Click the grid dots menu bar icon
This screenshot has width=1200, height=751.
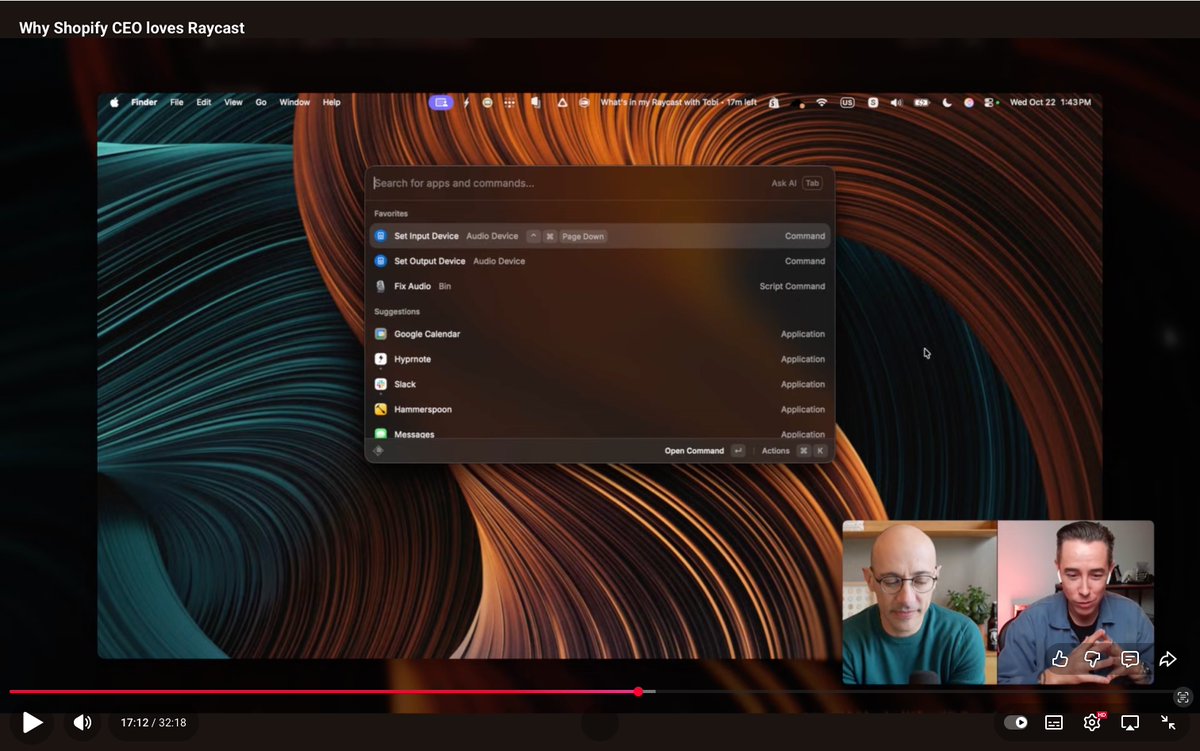click(x=510, y=102)
